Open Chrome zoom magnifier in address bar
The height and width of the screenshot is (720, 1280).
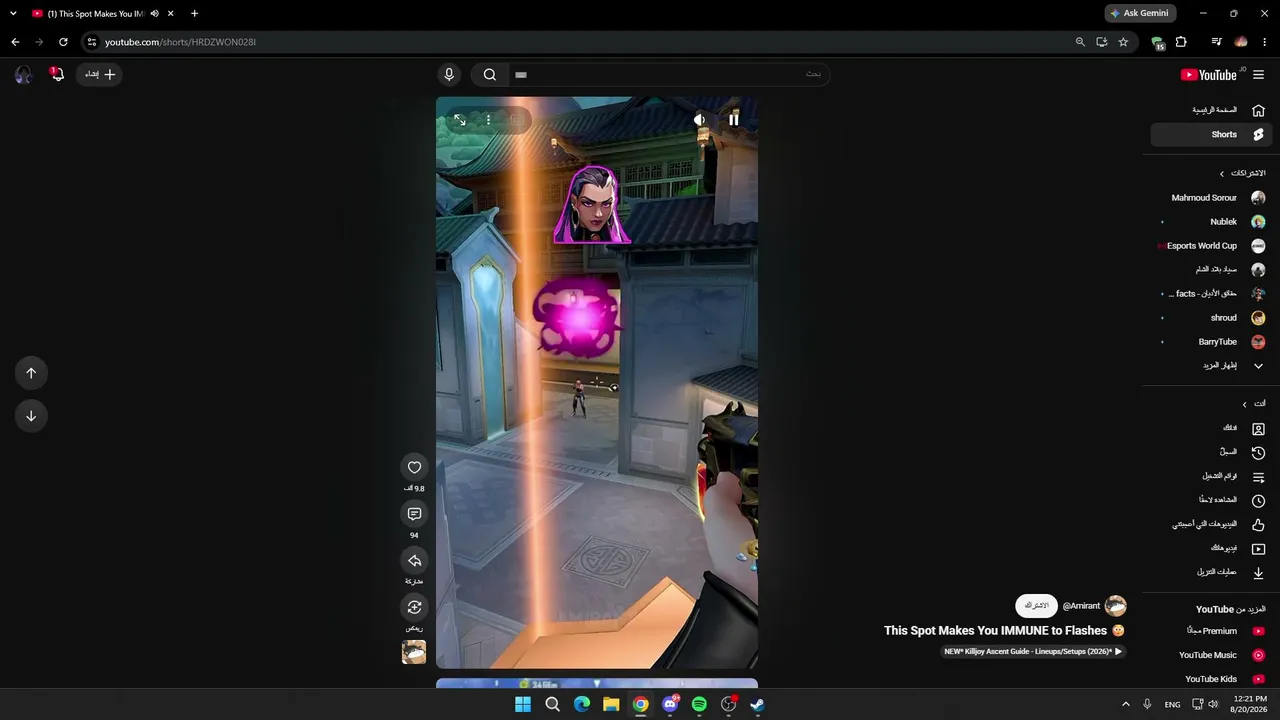pos(1080,42)
